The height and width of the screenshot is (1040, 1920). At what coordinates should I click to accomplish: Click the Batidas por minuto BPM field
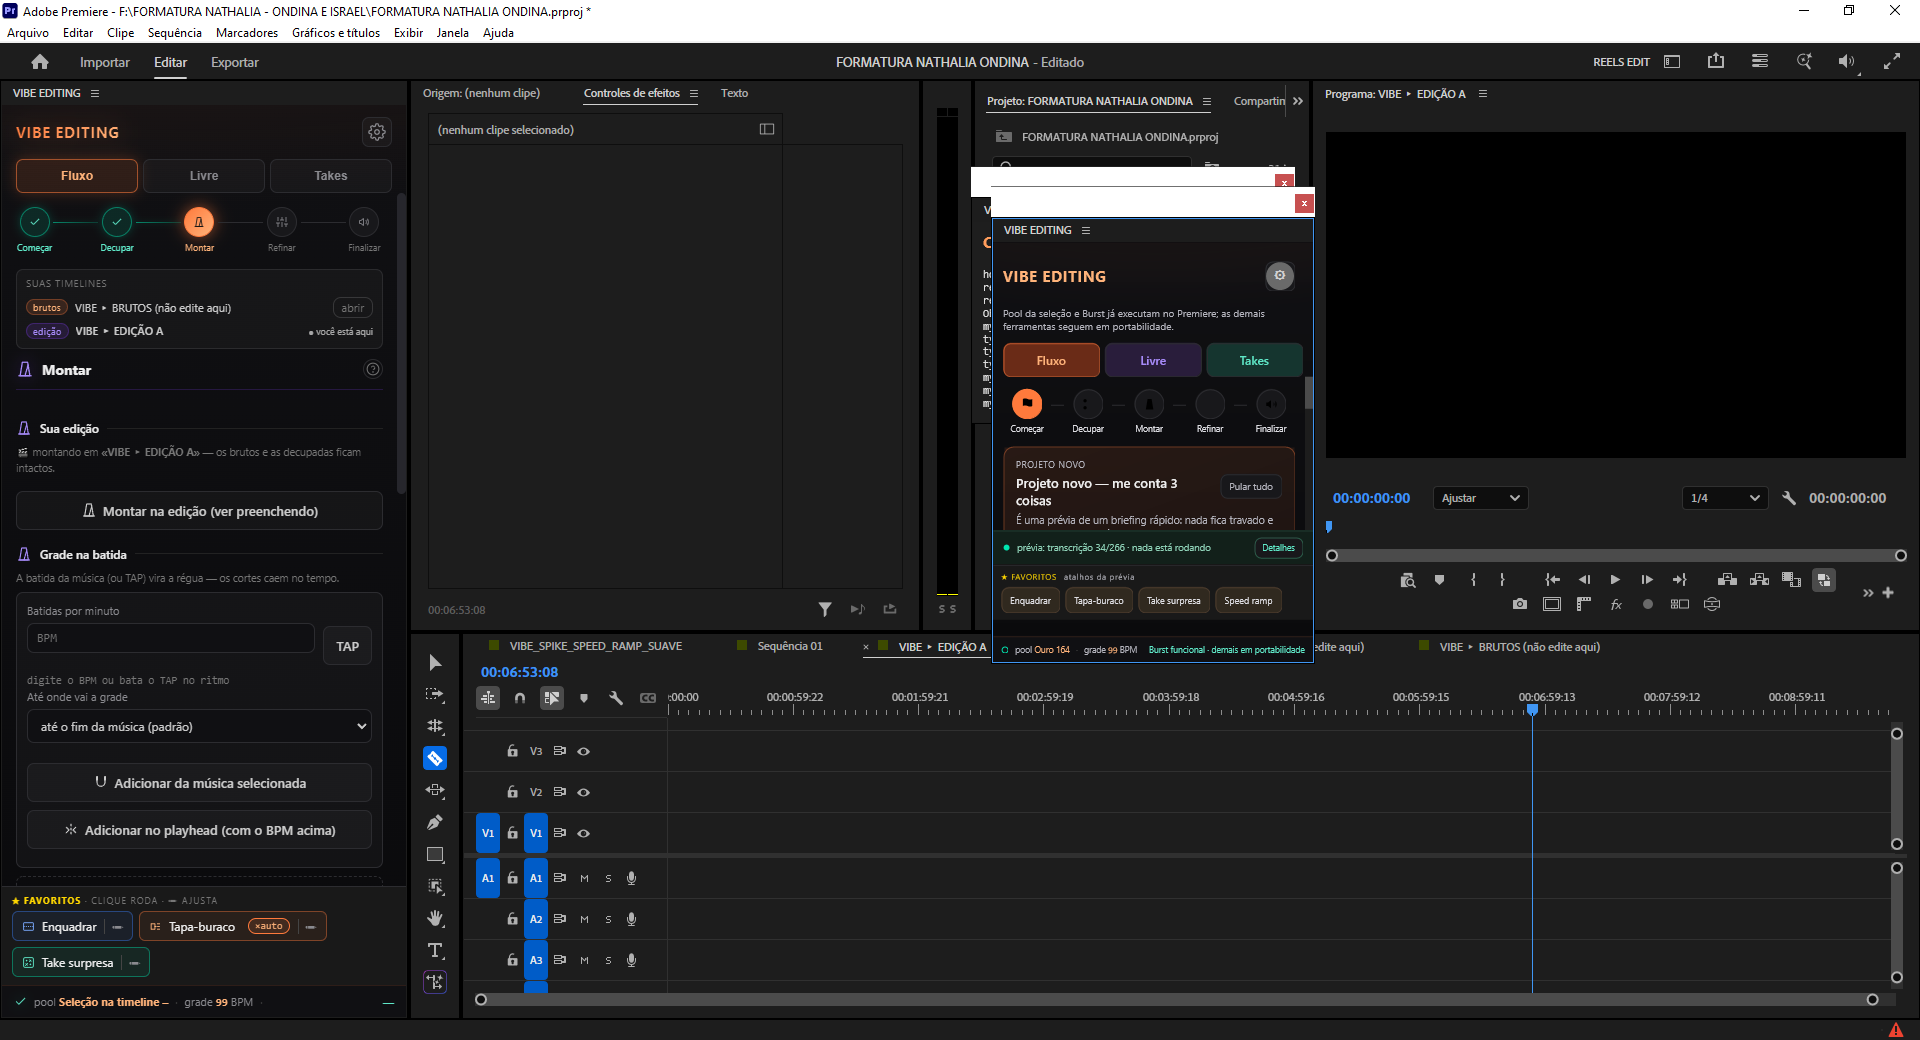[x=170, y=638]
